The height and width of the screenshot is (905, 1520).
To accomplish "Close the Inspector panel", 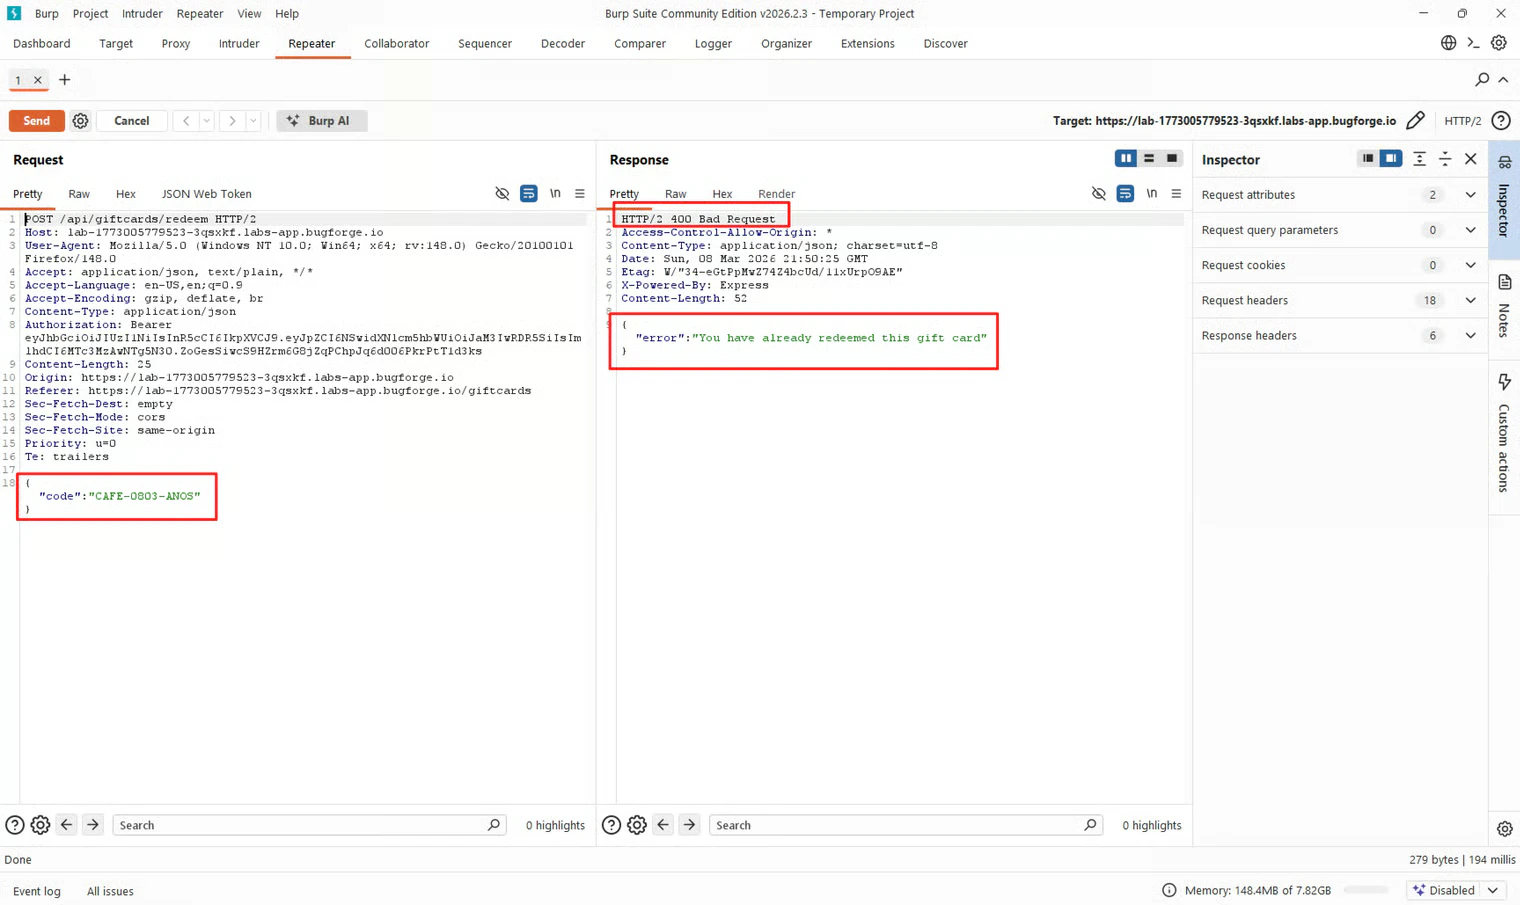I will (x=1471, y=159).
